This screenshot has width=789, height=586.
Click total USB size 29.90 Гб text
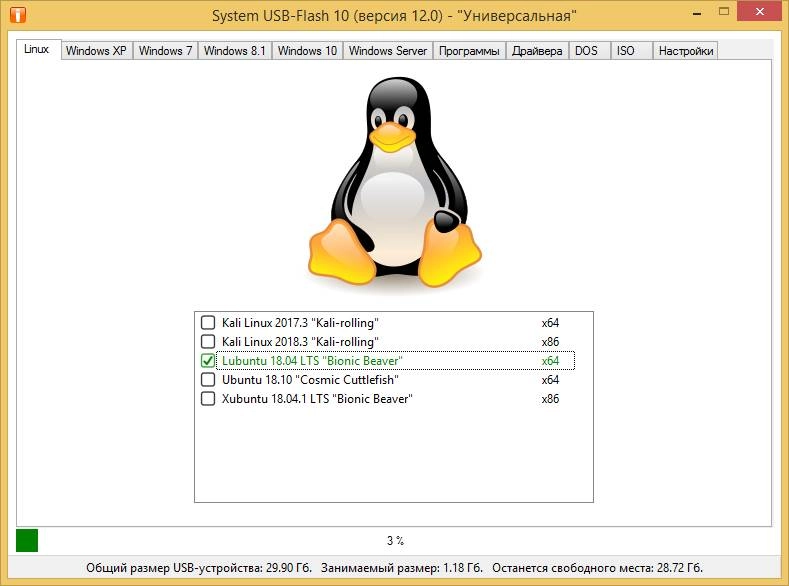click(x=199, y=568)
